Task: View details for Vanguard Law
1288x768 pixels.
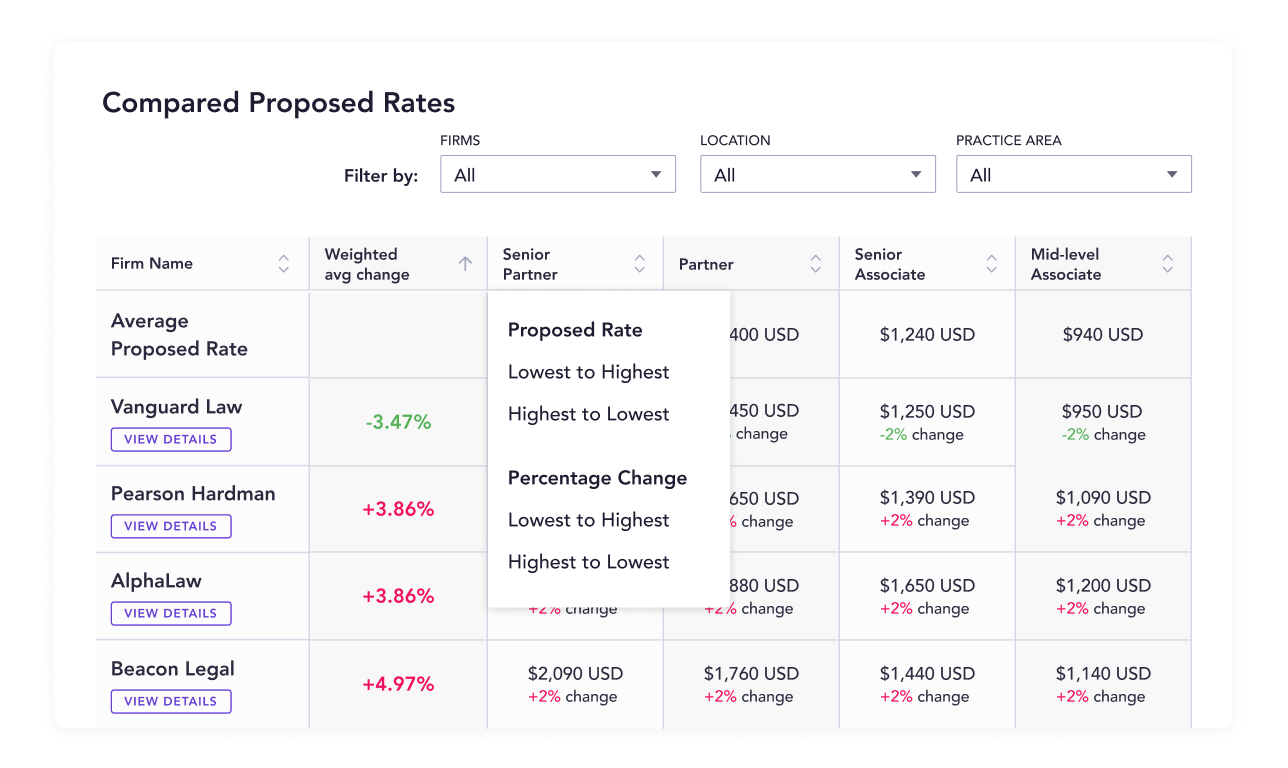Action: pos(170,439)
